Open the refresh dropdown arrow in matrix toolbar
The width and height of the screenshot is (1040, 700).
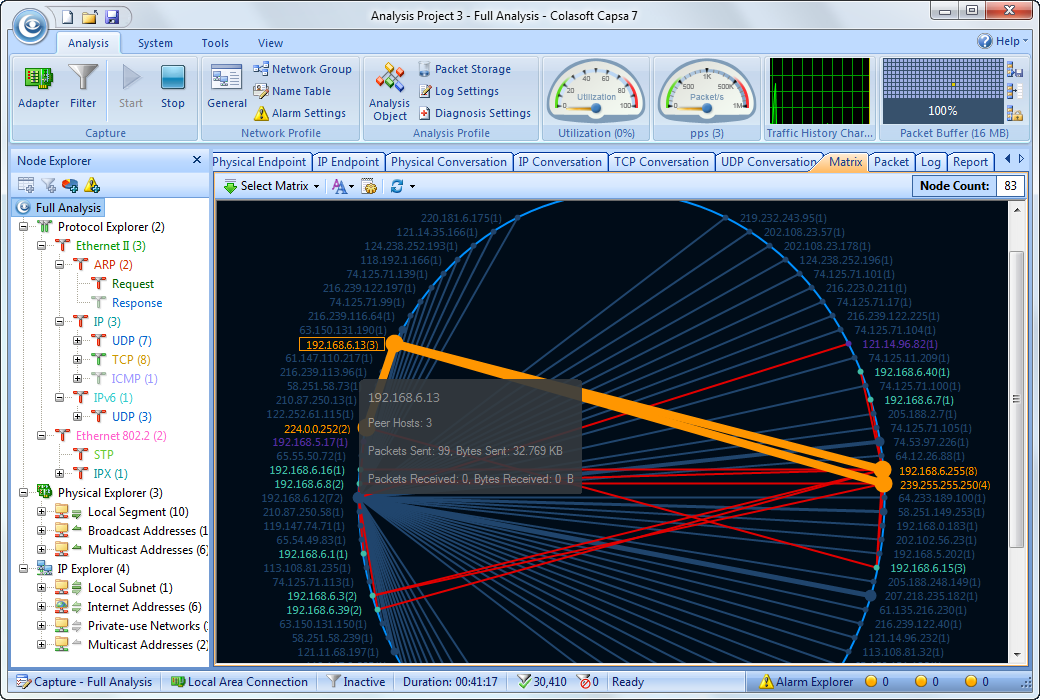[x=412, y=187]
